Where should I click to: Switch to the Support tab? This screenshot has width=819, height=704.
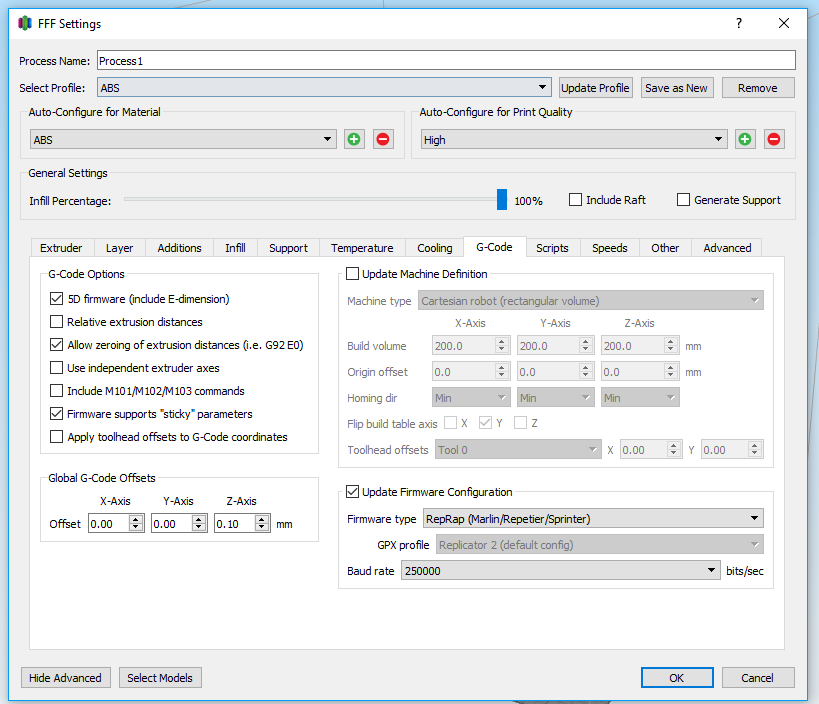point(288,248)
